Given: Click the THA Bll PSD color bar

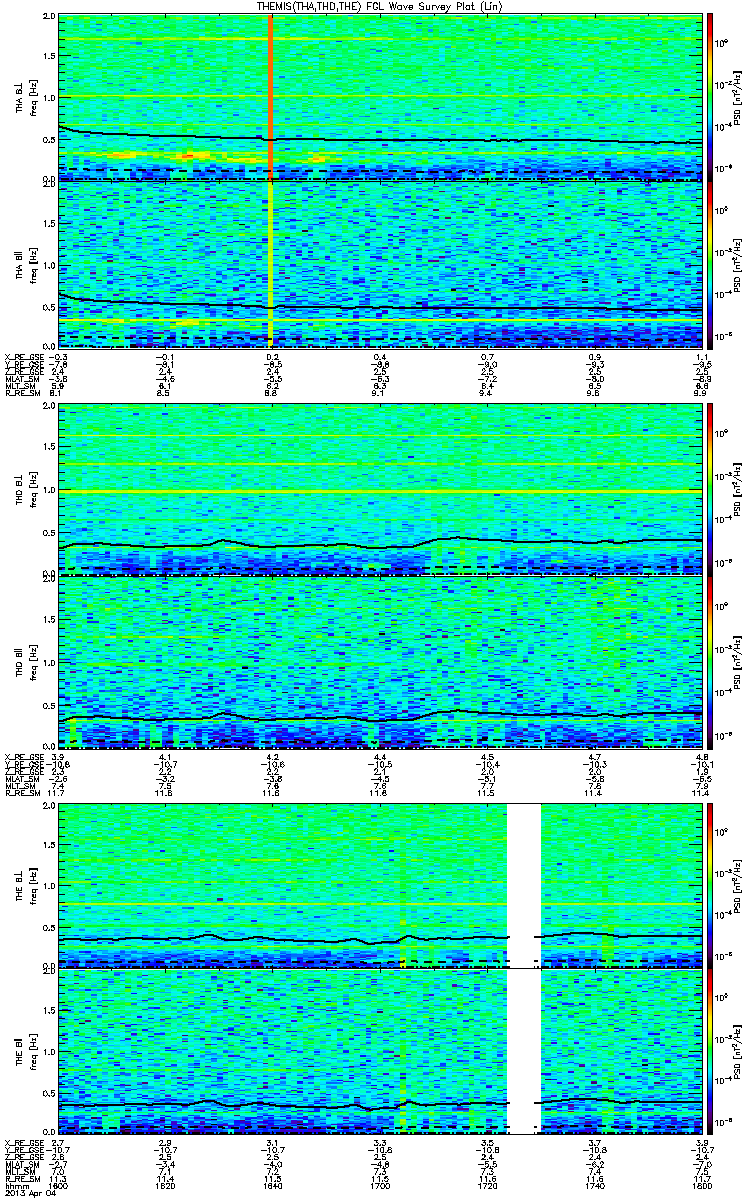Looking at the screenshot, I should [x=711, y=264].
